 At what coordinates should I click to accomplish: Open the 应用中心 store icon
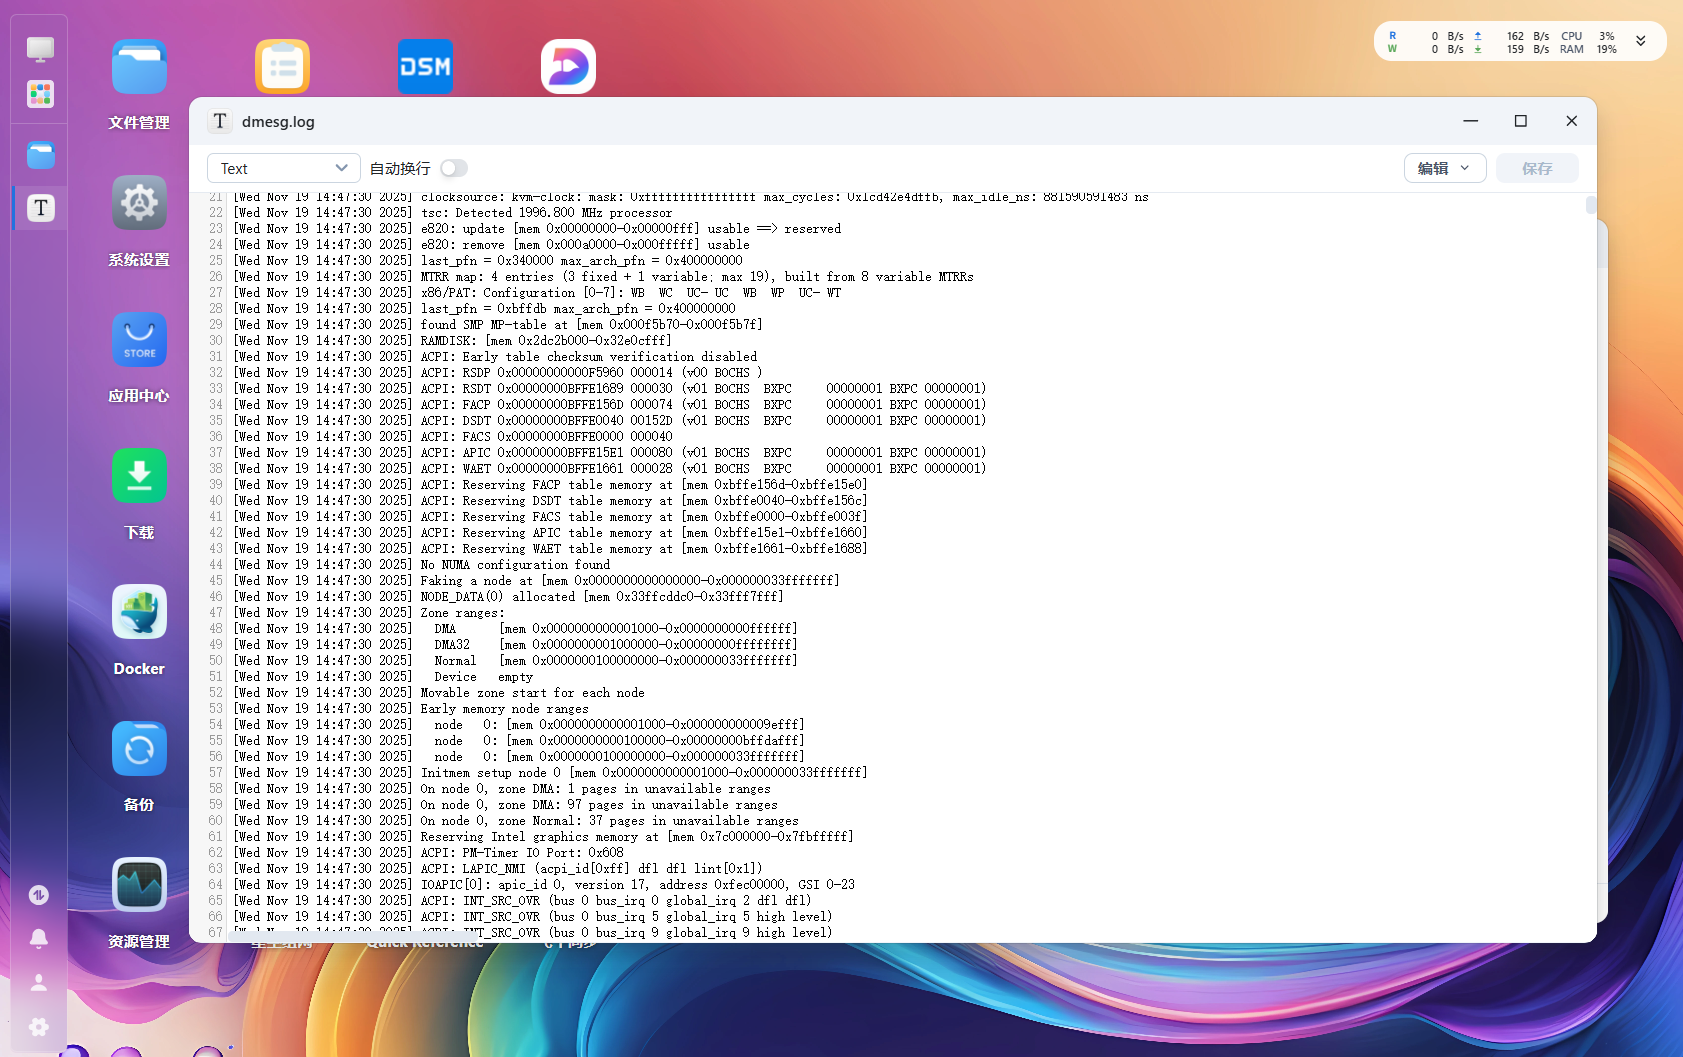pyautogui.click(x=139, y=340)
